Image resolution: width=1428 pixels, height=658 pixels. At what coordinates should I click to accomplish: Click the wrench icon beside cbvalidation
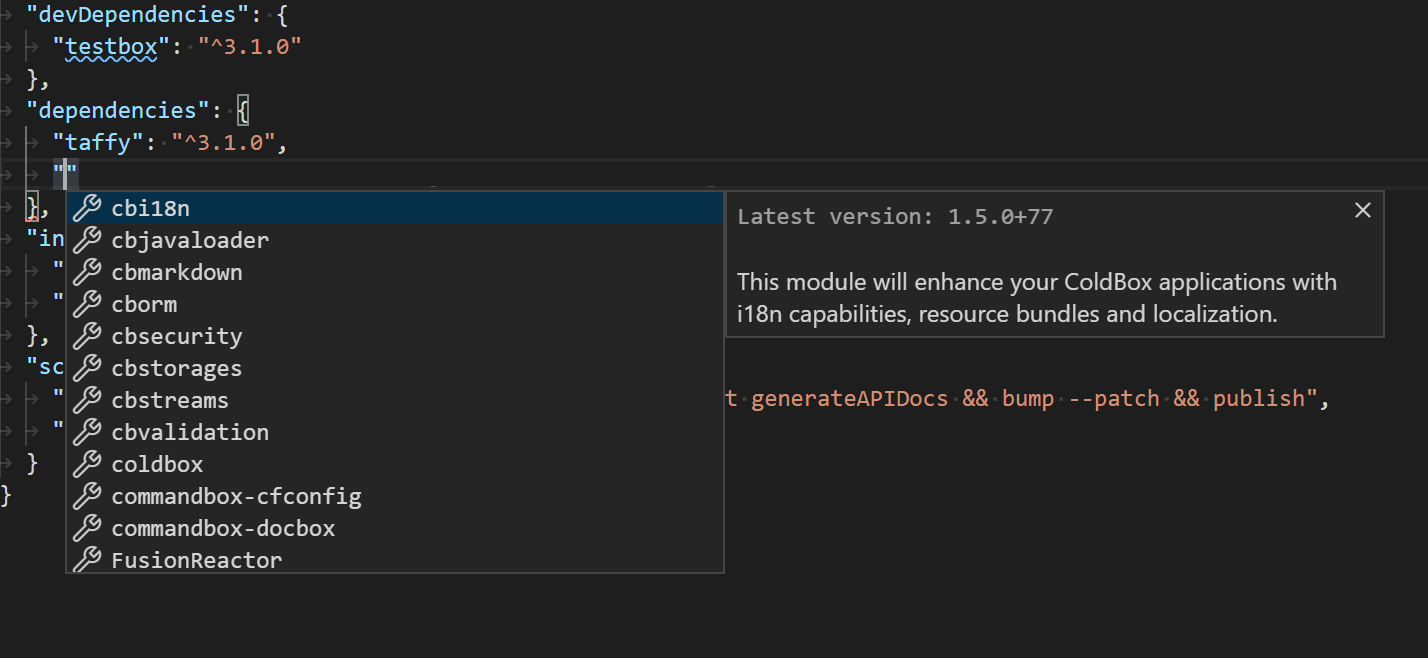tap(88, 432)
